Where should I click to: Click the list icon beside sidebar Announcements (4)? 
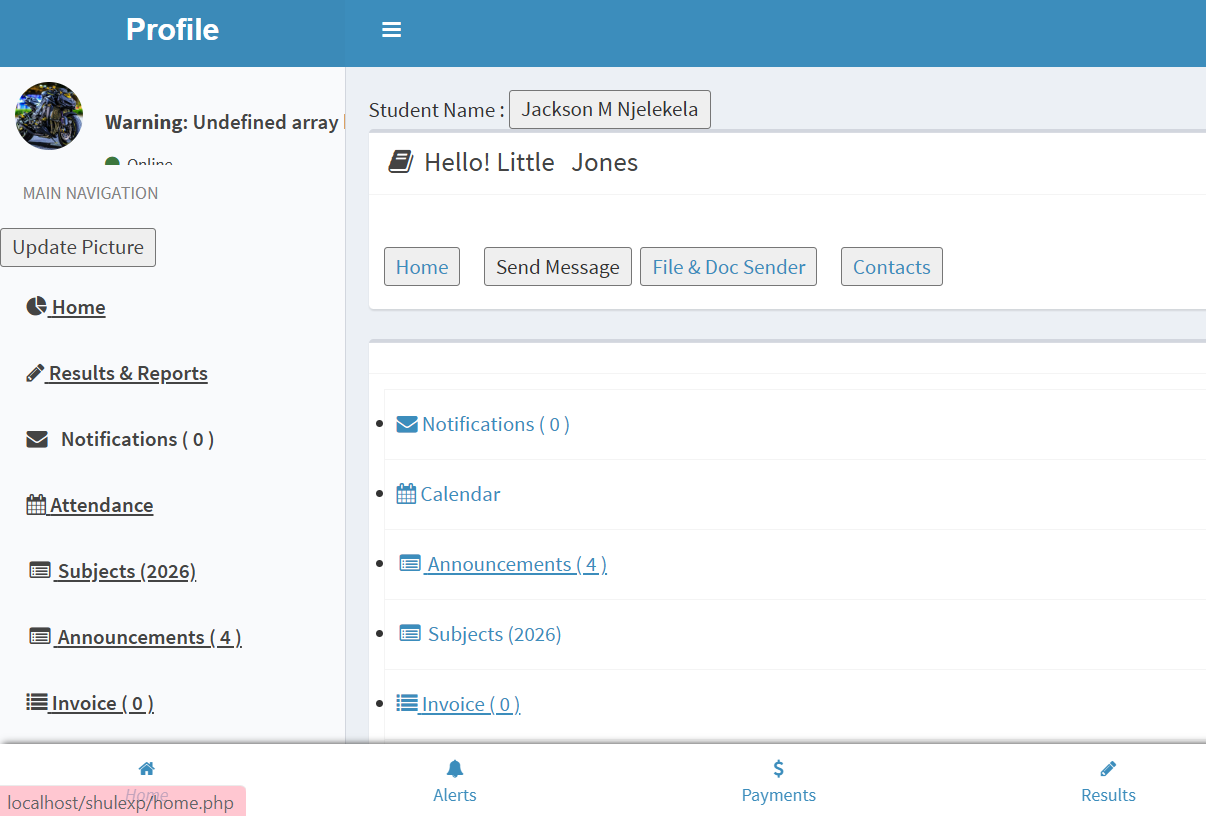pyautogui.click(x=40, y=636)
